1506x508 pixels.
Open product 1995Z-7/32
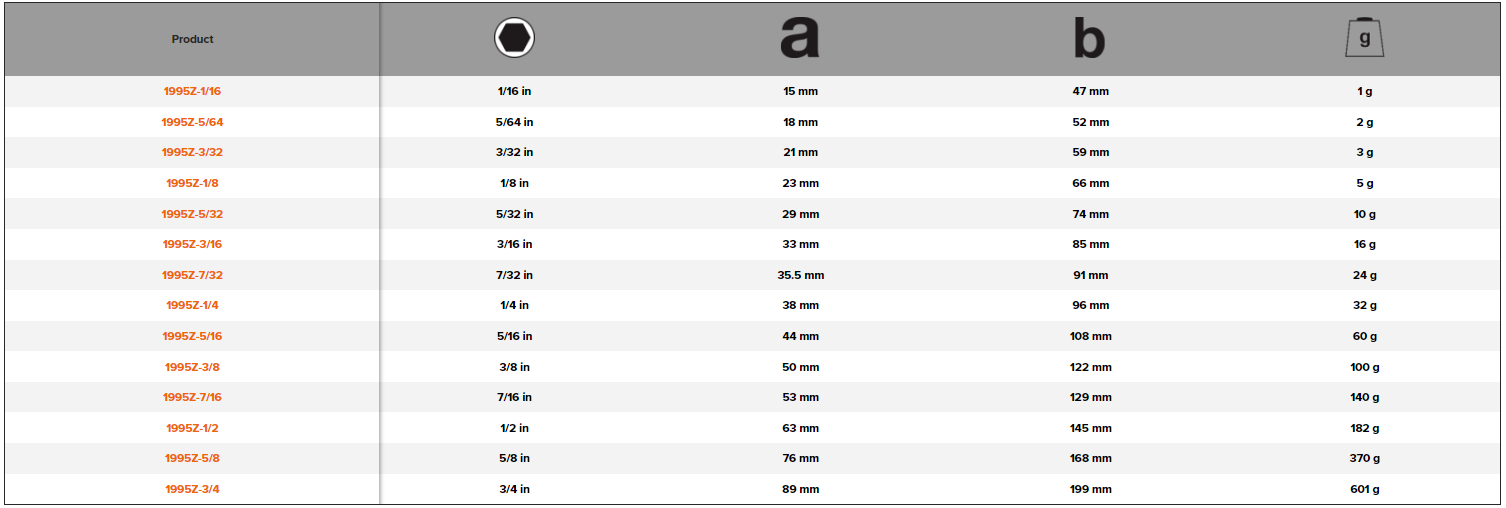(x=192, y=275)
